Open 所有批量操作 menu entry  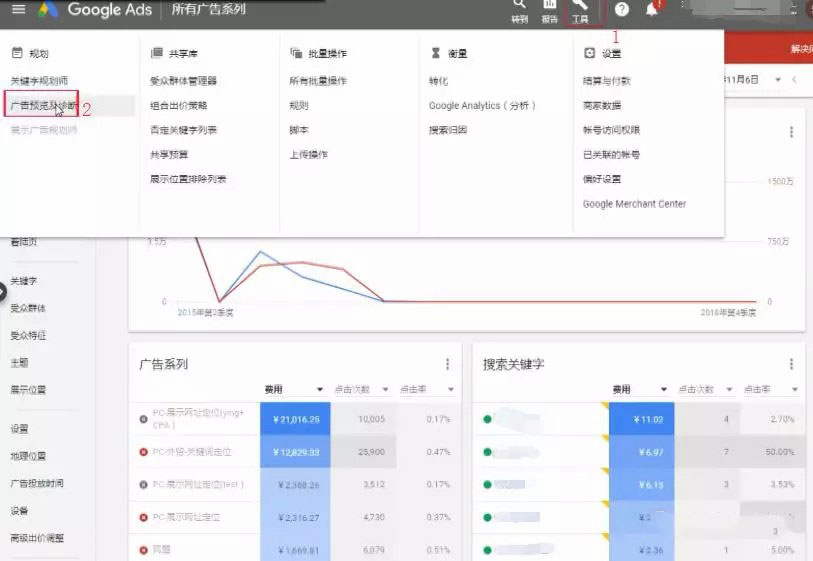click(x=318, y=81)
